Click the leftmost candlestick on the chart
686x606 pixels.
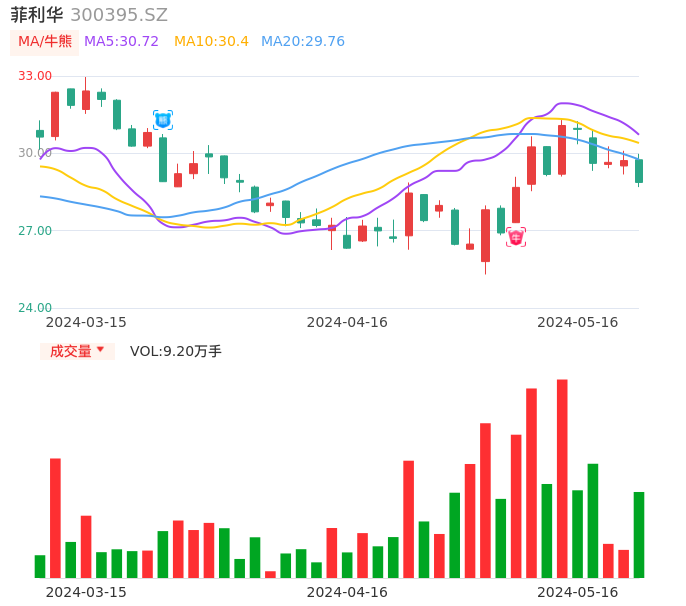click(40, 133)
